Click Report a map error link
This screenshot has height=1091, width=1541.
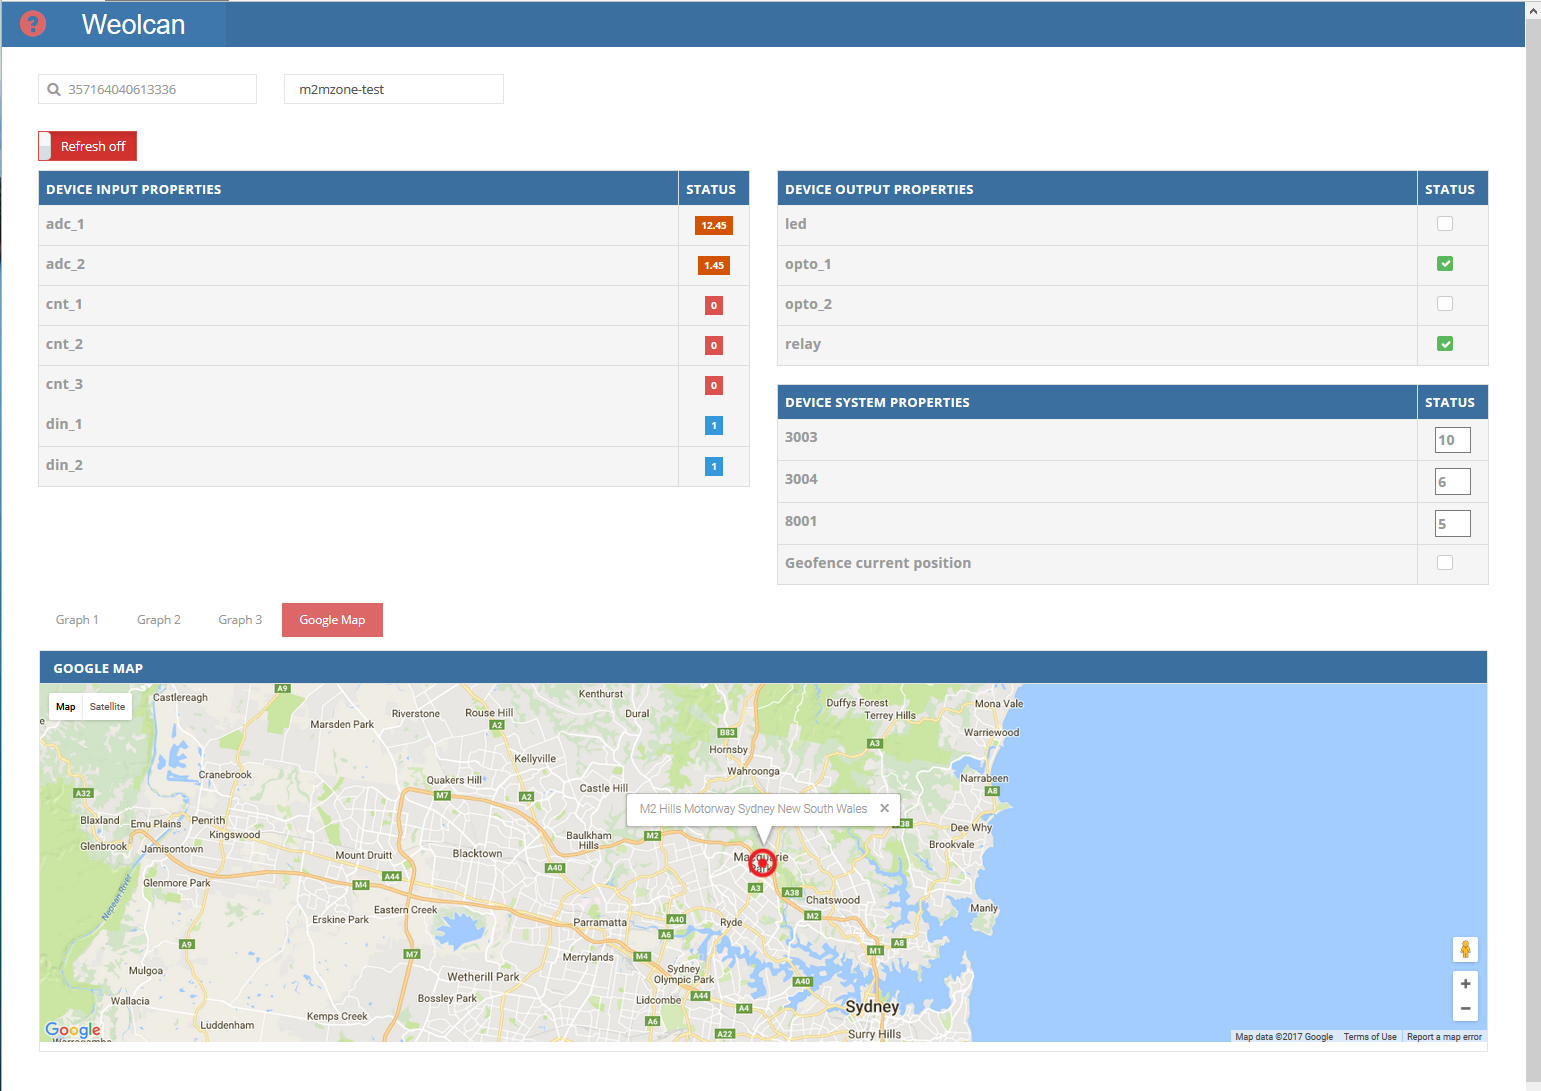pos(1444,1037)
